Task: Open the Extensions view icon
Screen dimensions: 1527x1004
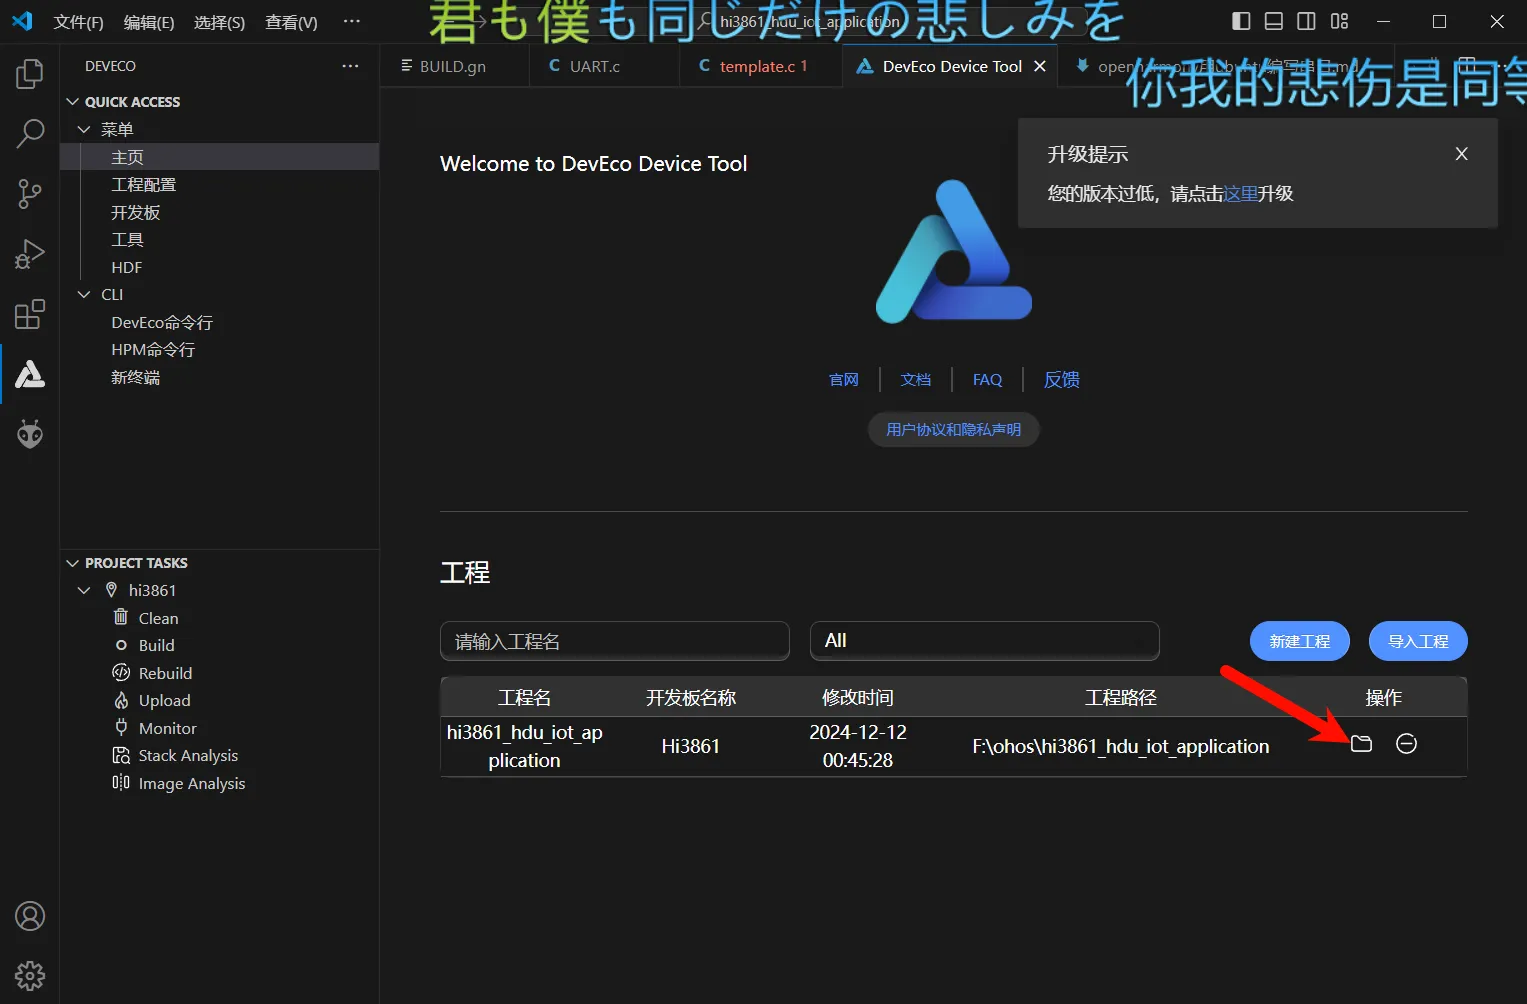Action: 30,314
